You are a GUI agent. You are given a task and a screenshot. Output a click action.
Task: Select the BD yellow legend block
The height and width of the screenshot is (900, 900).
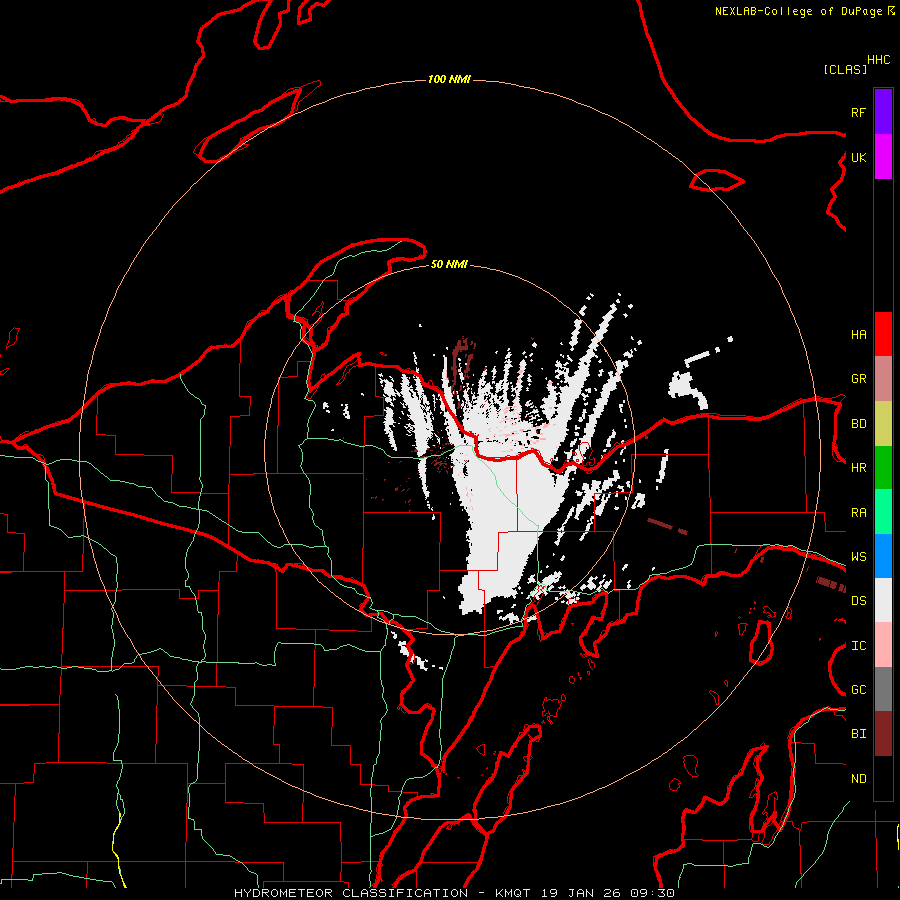883,424
